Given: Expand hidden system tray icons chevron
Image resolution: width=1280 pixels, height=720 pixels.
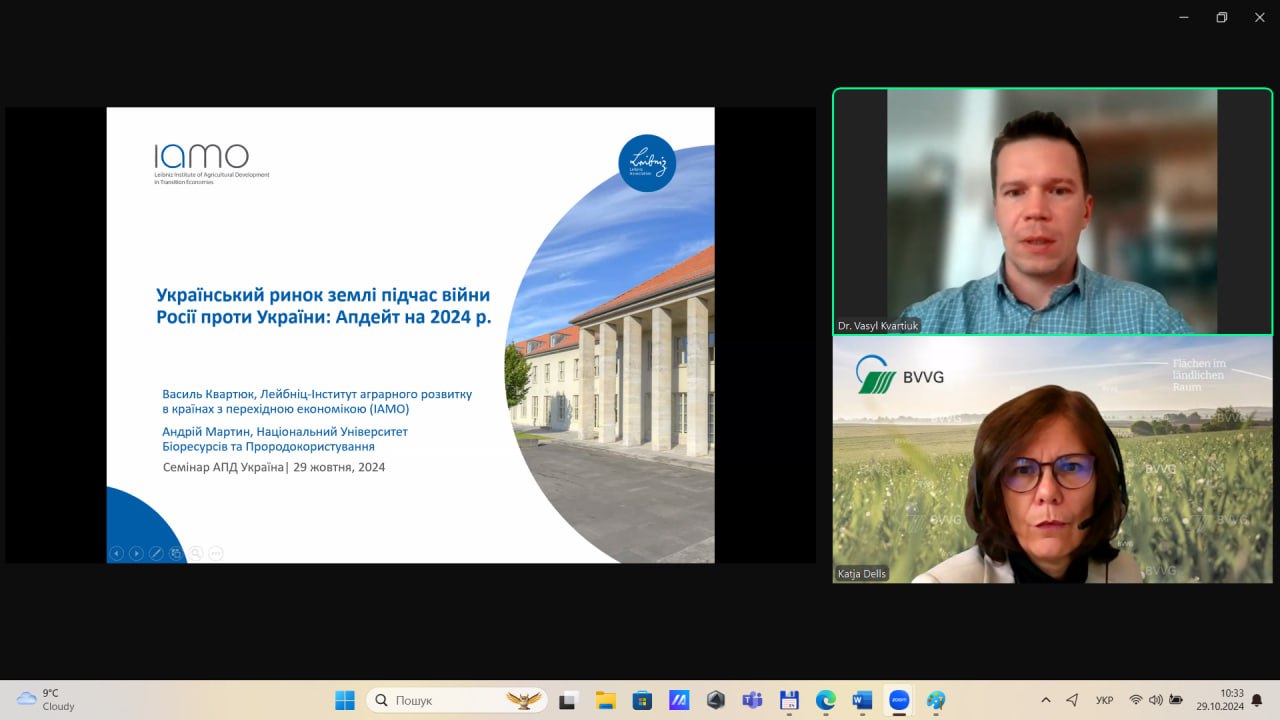Looking at the screenshot, I should [x=1046, y=700].
